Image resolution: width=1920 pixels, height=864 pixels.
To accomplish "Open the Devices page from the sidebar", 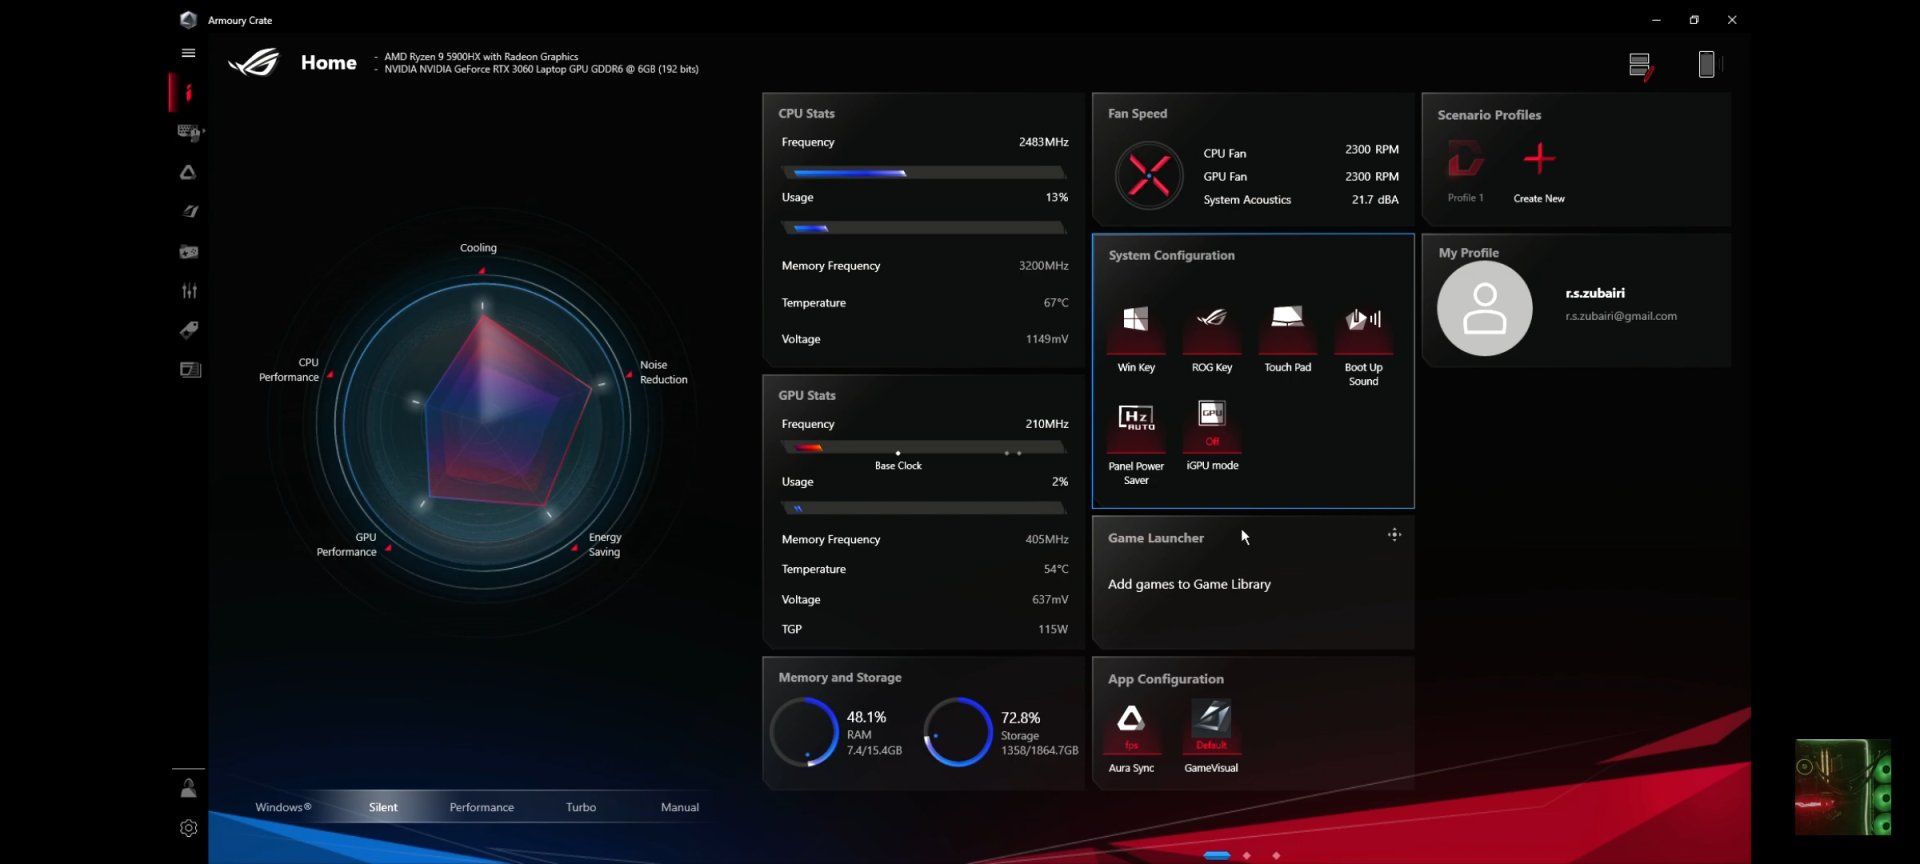I will pyautogui.click(x=189, y=132).
